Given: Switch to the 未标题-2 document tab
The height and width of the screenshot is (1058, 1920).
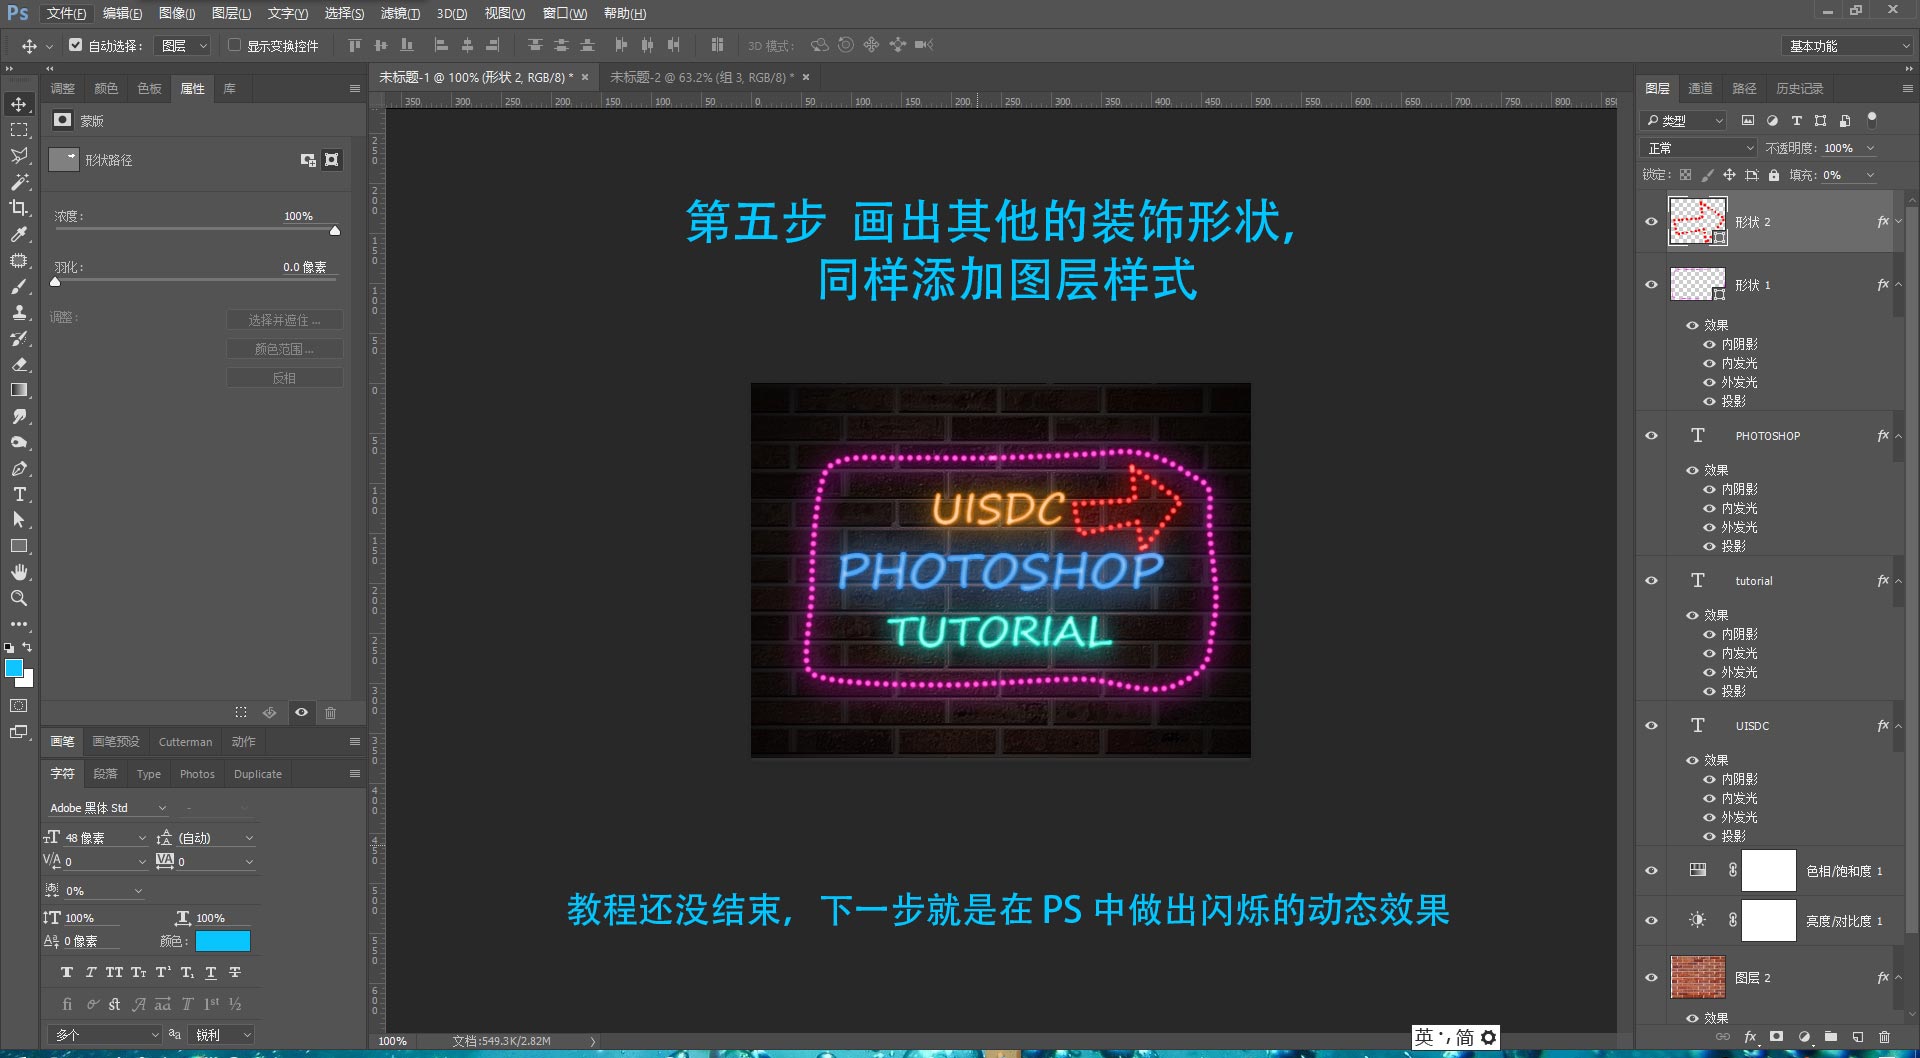Looking at the screenshot, I should point(701,77).
